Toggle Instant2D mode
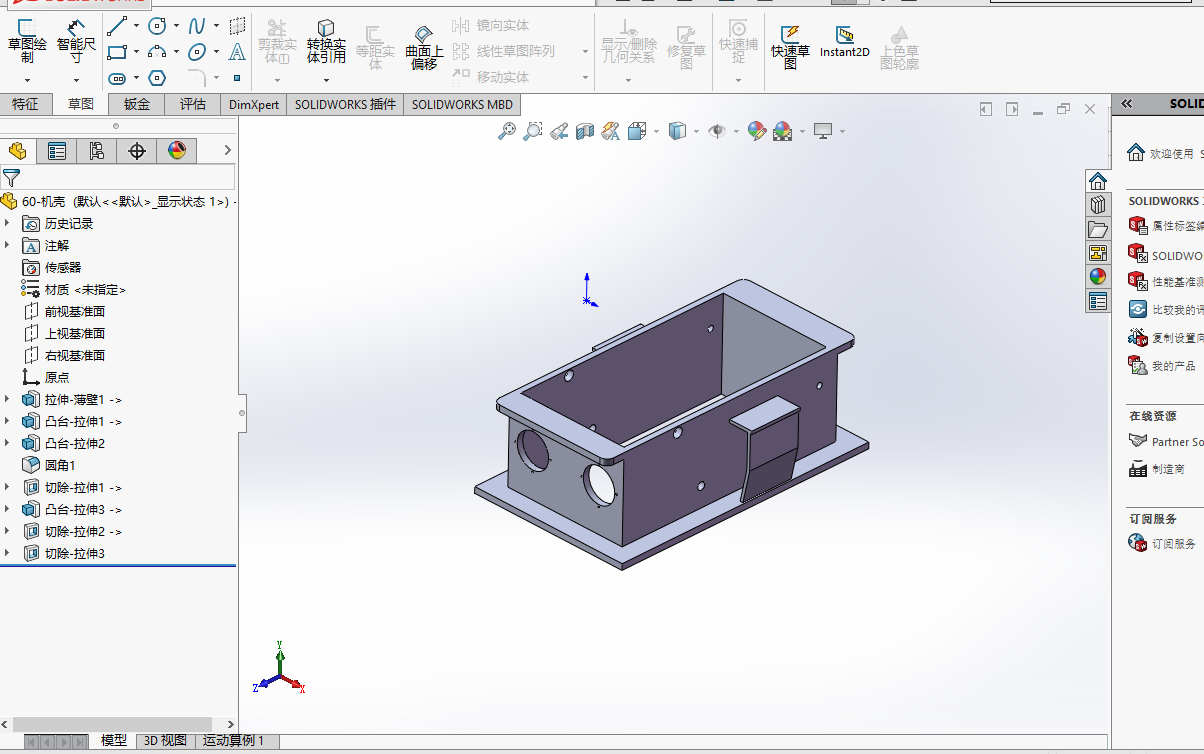The image size is (1204, 754). 845,43
